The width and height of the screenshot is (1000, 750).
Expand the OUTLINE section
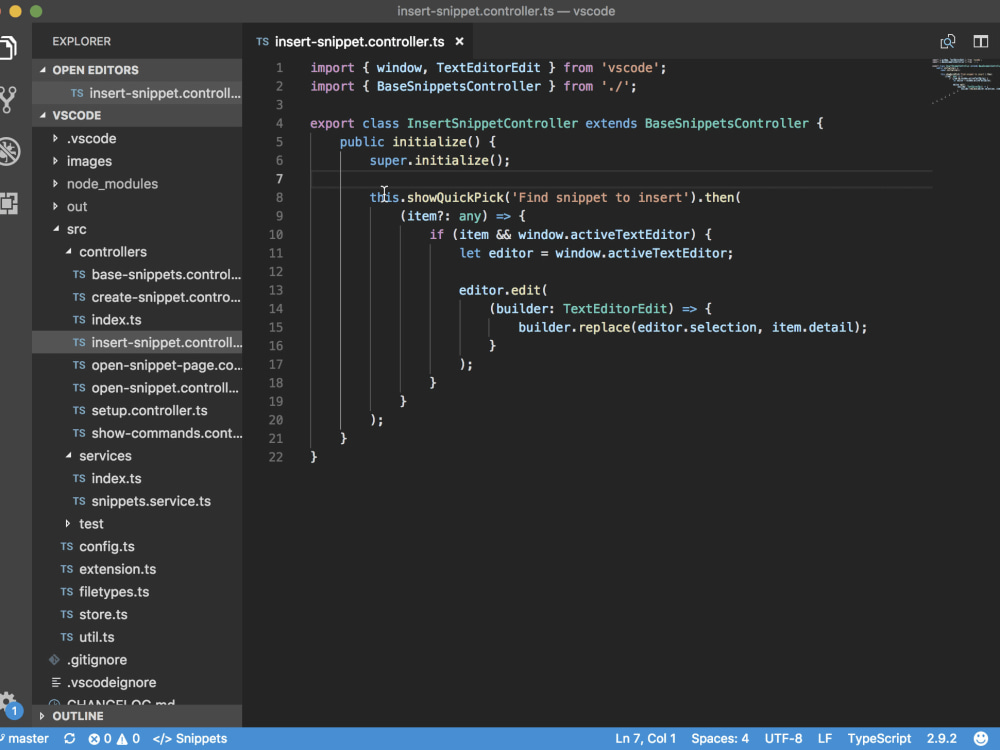tap(137, 716)
